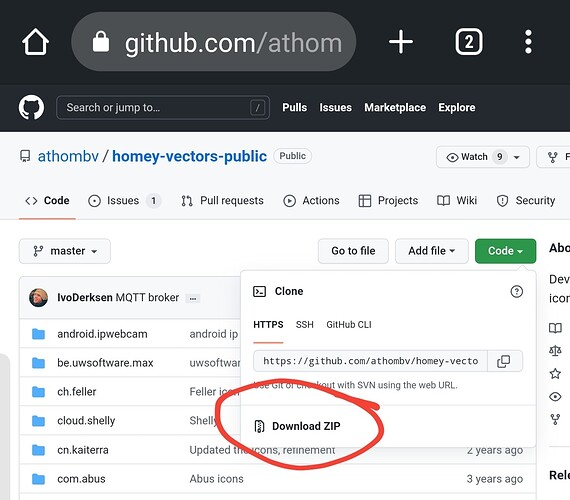Click Explore in the GitHub header
The image size is (570, 500).
[x=457, y=108]
